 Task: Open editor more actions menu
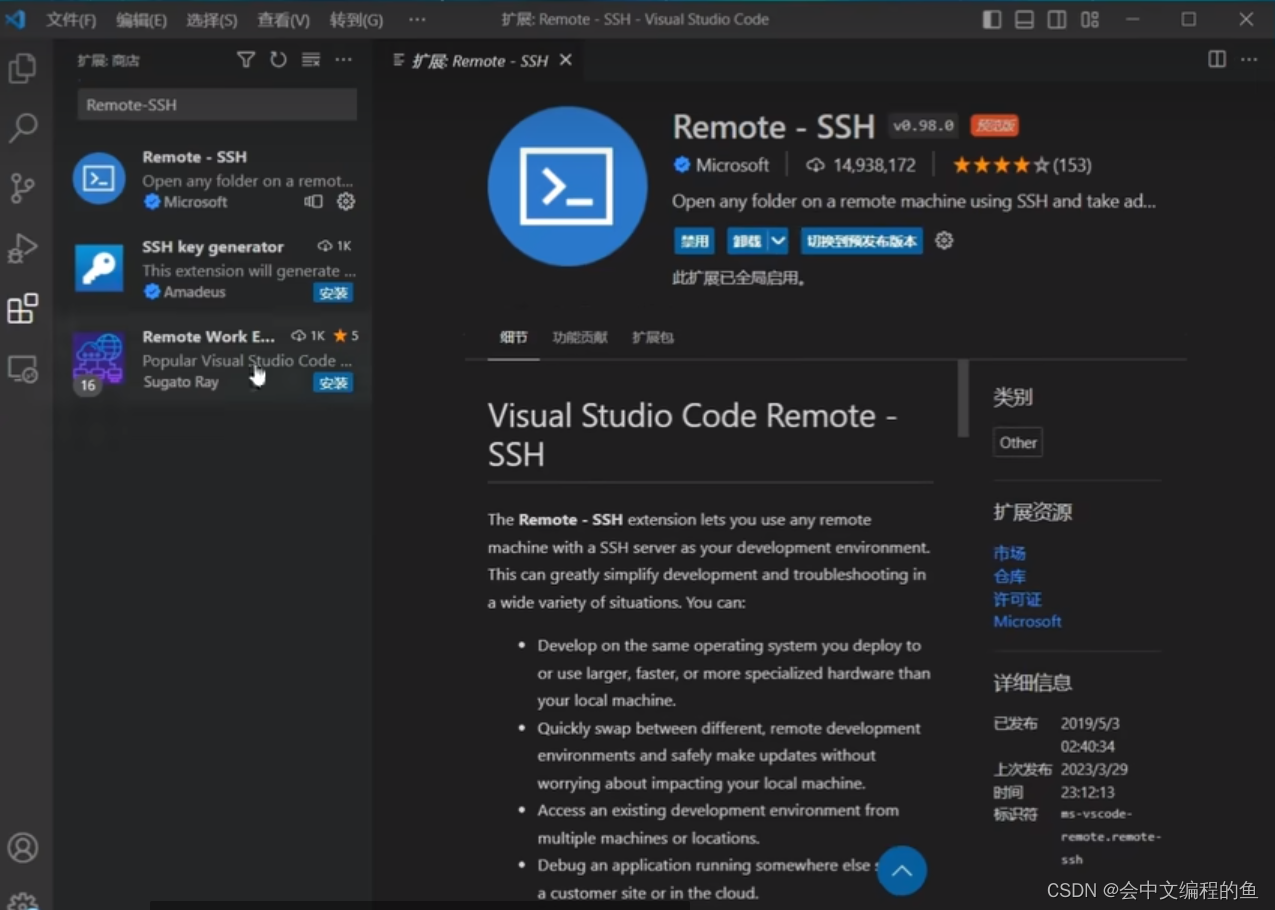tap(1249, 59)
